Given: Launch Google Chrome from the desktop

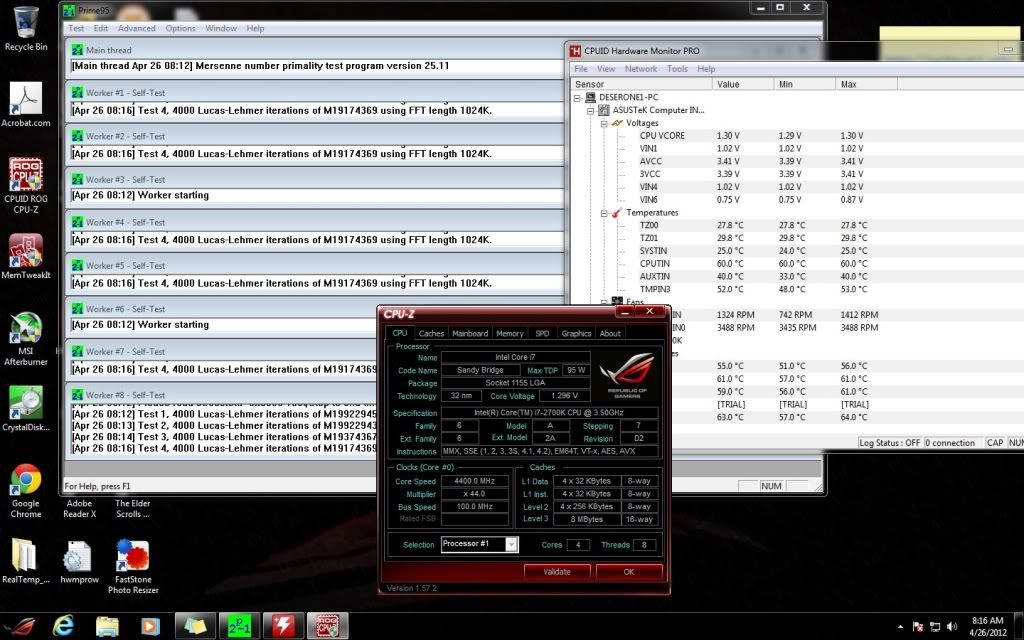Looking at the screenshot, I should click(25, 490).
